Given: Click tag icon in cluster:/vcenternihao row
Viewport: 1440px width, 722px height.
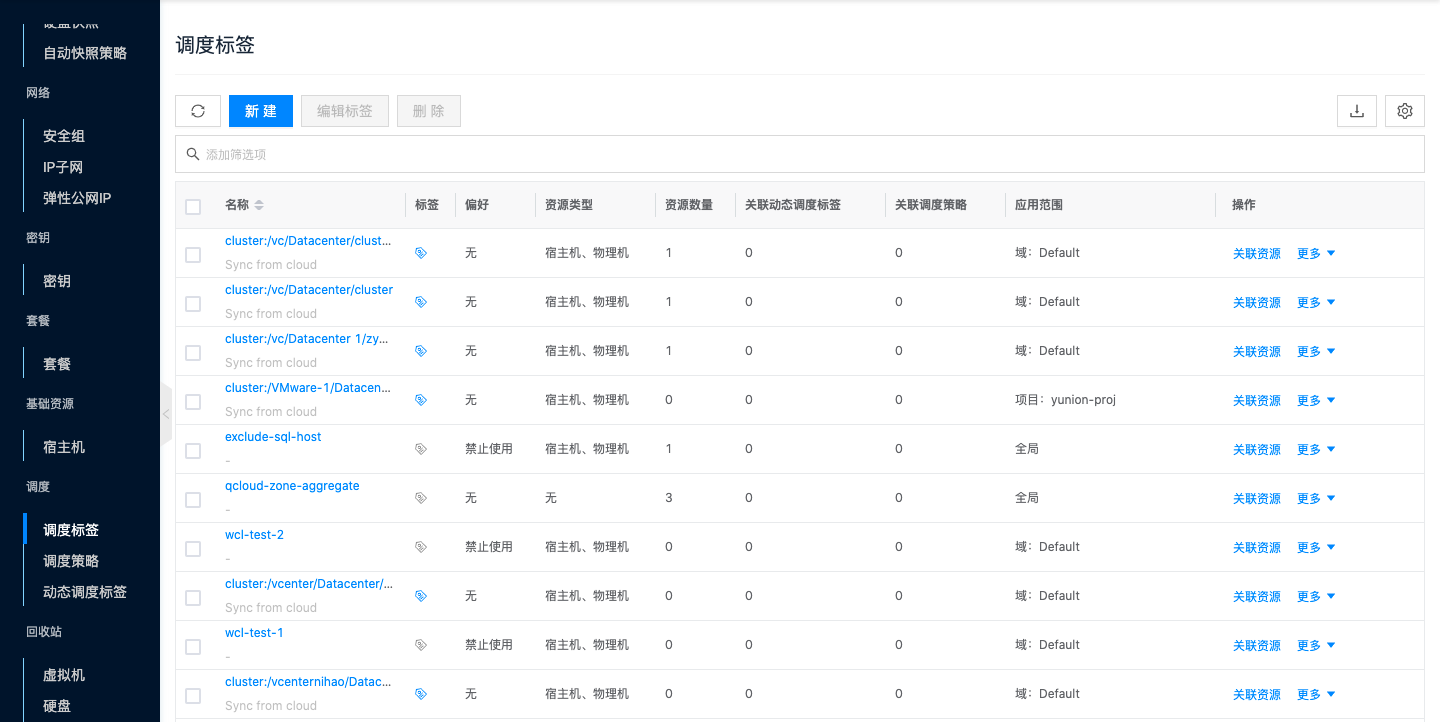Looking at the screenshot, I should tap(421, 694).
